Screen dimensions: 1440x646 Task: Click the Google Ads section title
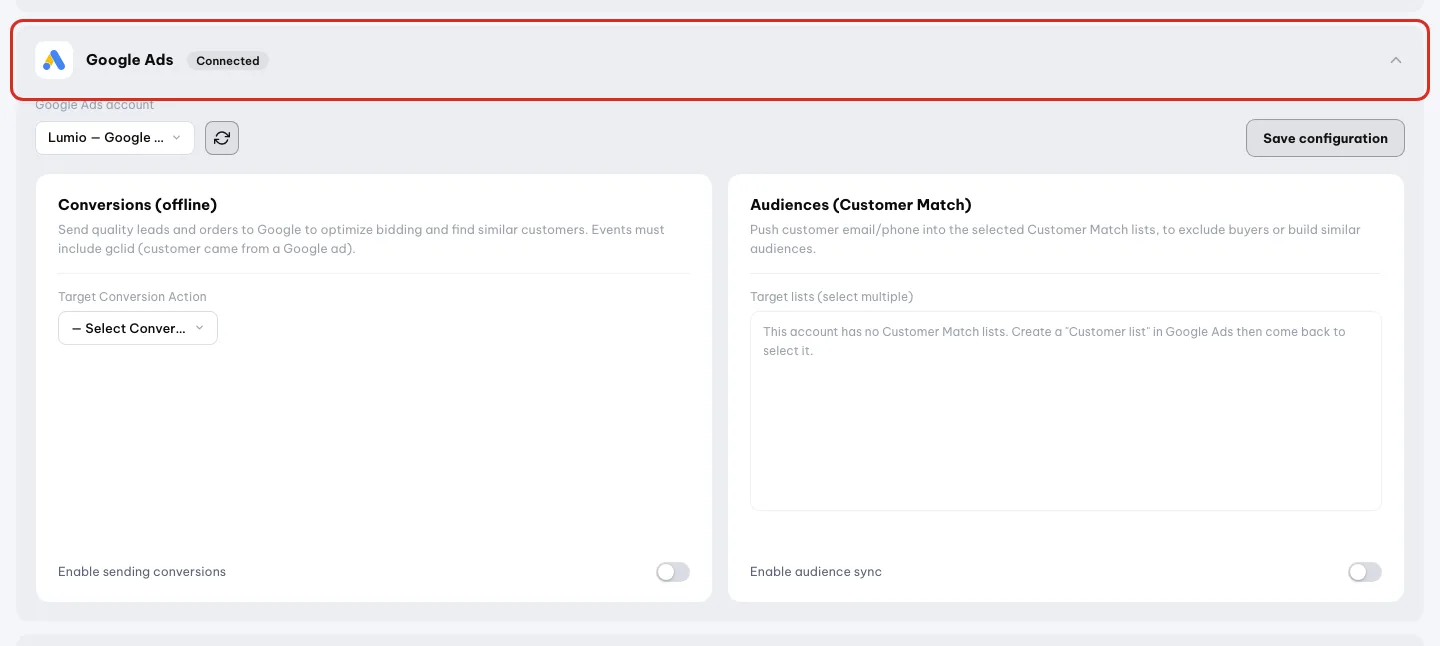(x=130, y=60)
